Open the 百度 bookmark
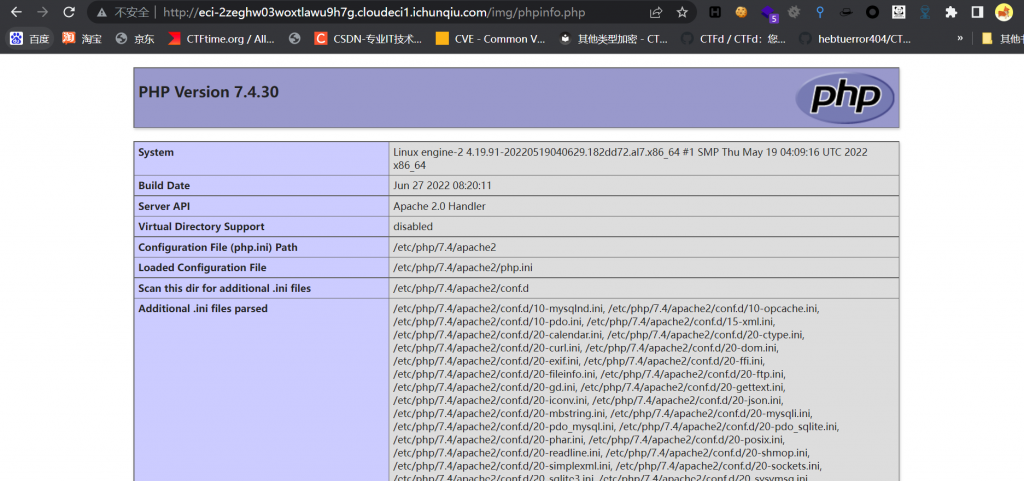1024x481 pixels. 30,39
